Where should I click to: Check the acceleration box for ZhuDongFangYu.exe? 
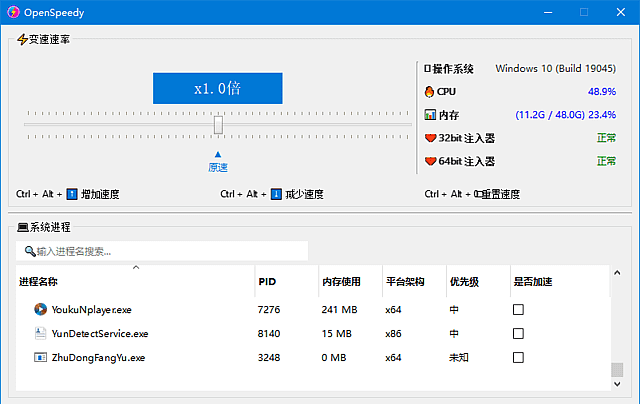click(x=518, y=357)
